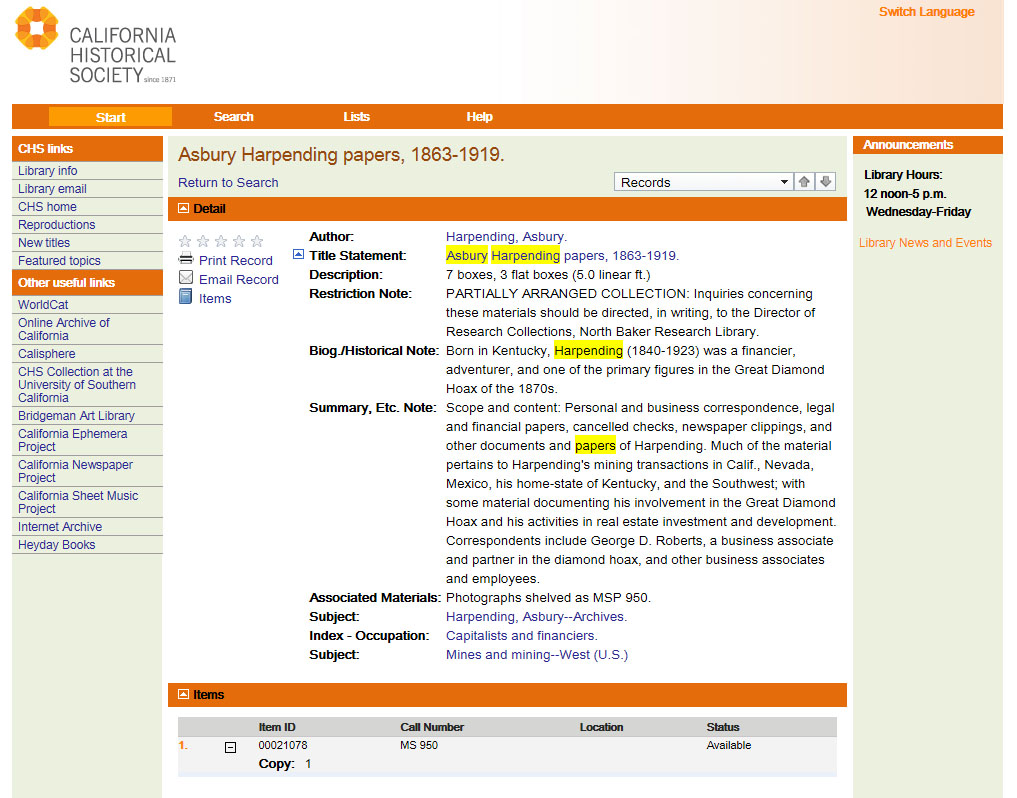Open Featured topics link
Viewport: 1017px width, 798px height.
click(59, 261)
